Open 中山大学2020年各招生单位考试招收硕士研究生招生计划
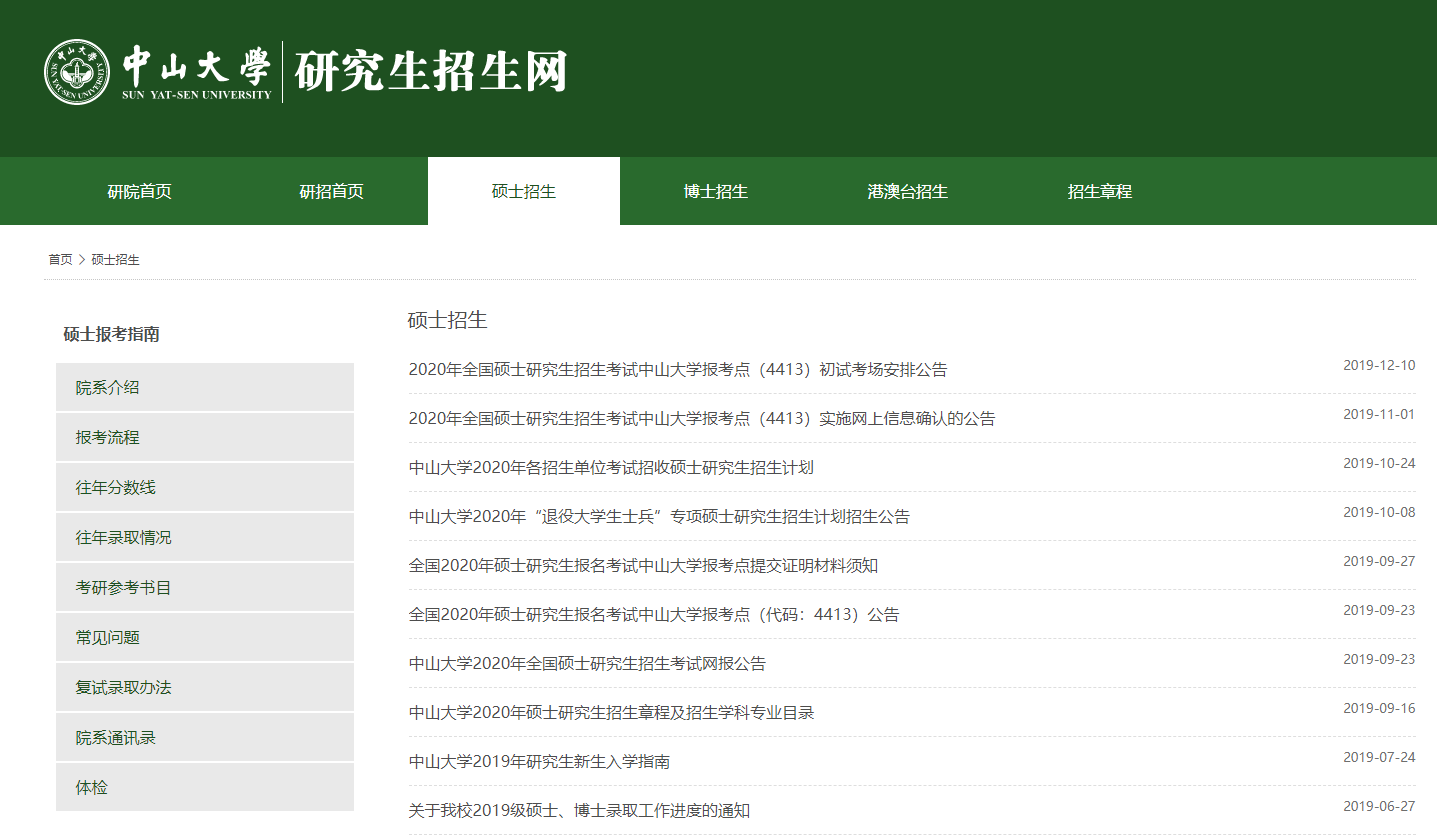The height and width of the screenshot is (837, 1437). coord(611,467)
